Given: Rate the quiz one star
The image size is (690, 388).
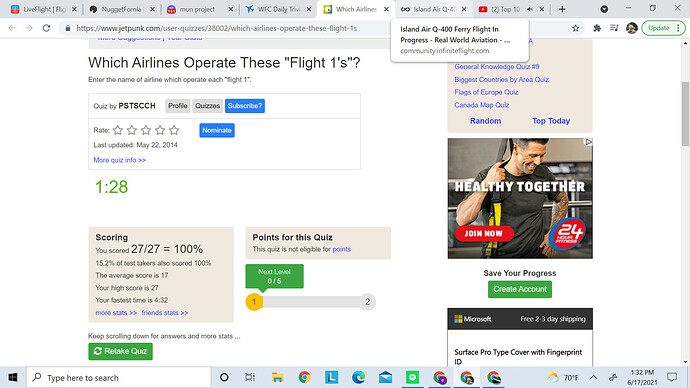Looking at the screenshot, I should pos(117,130).
